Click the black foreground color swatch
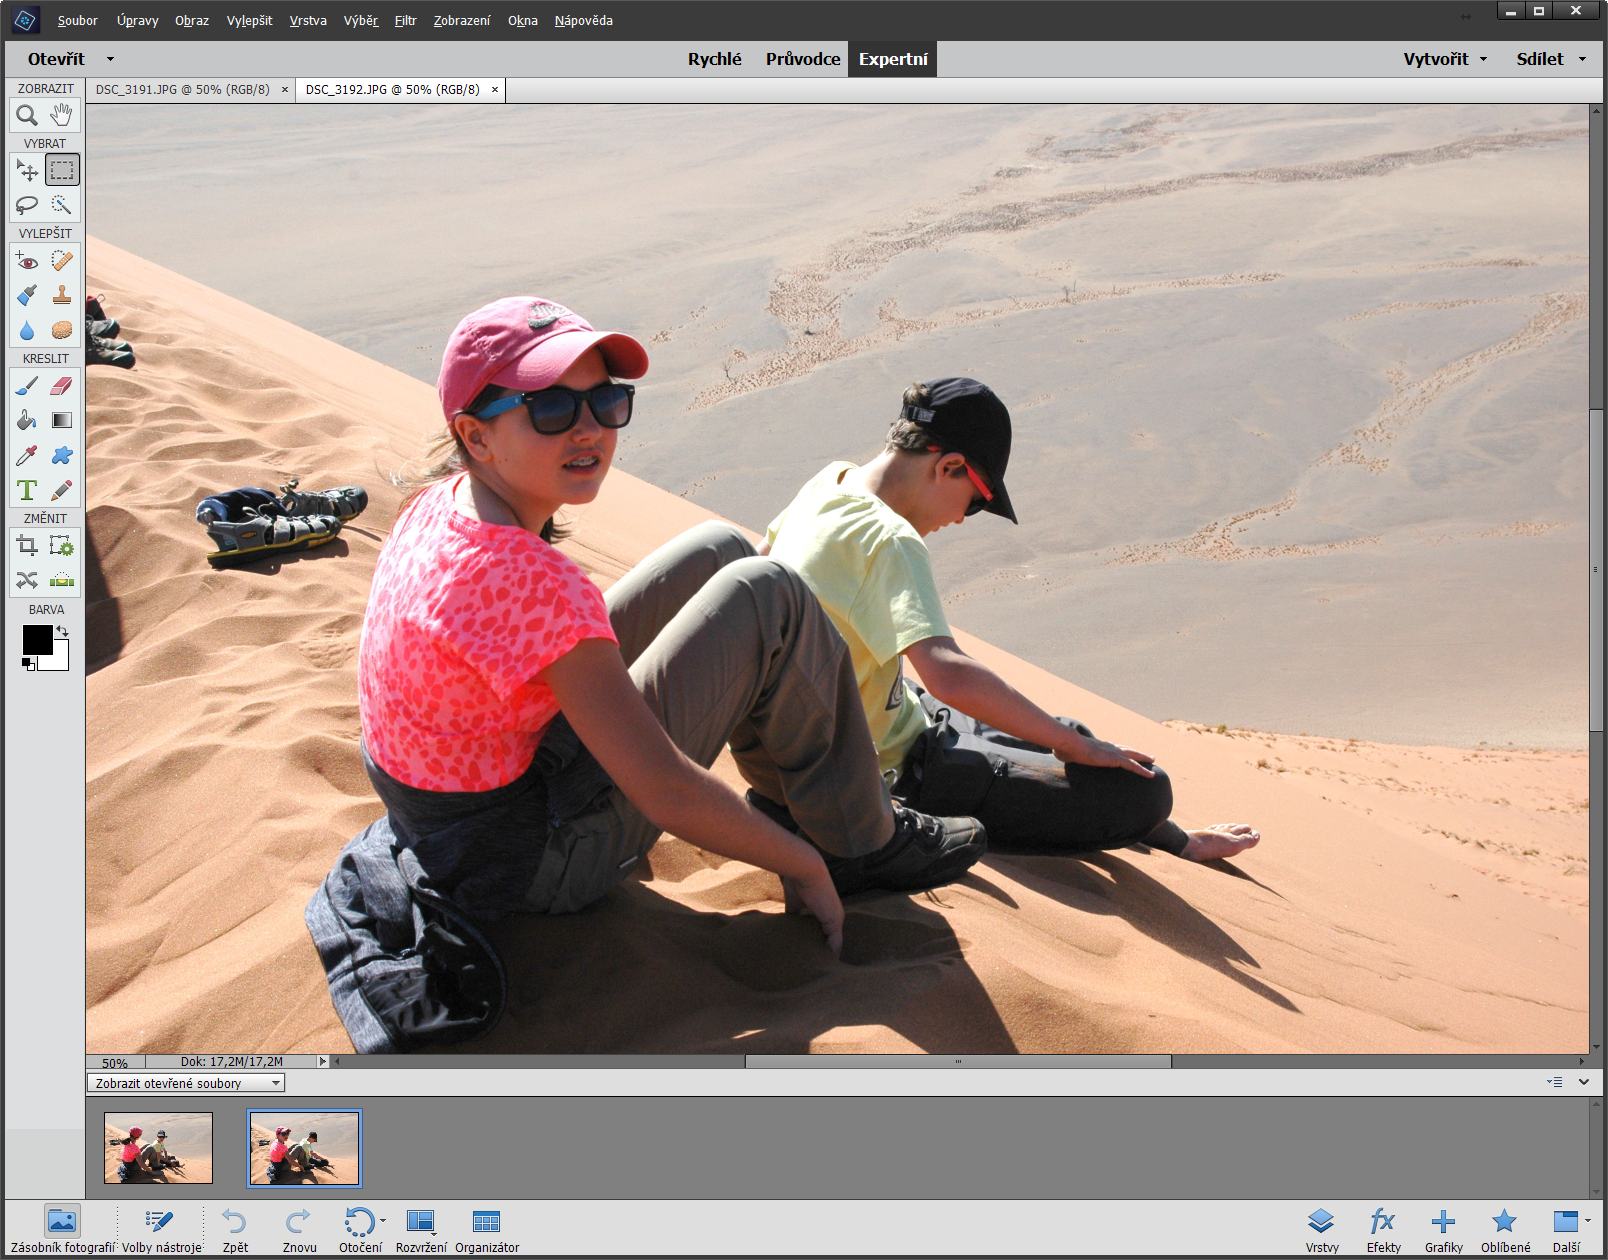1608x1260 pixels. click(36, 639)
